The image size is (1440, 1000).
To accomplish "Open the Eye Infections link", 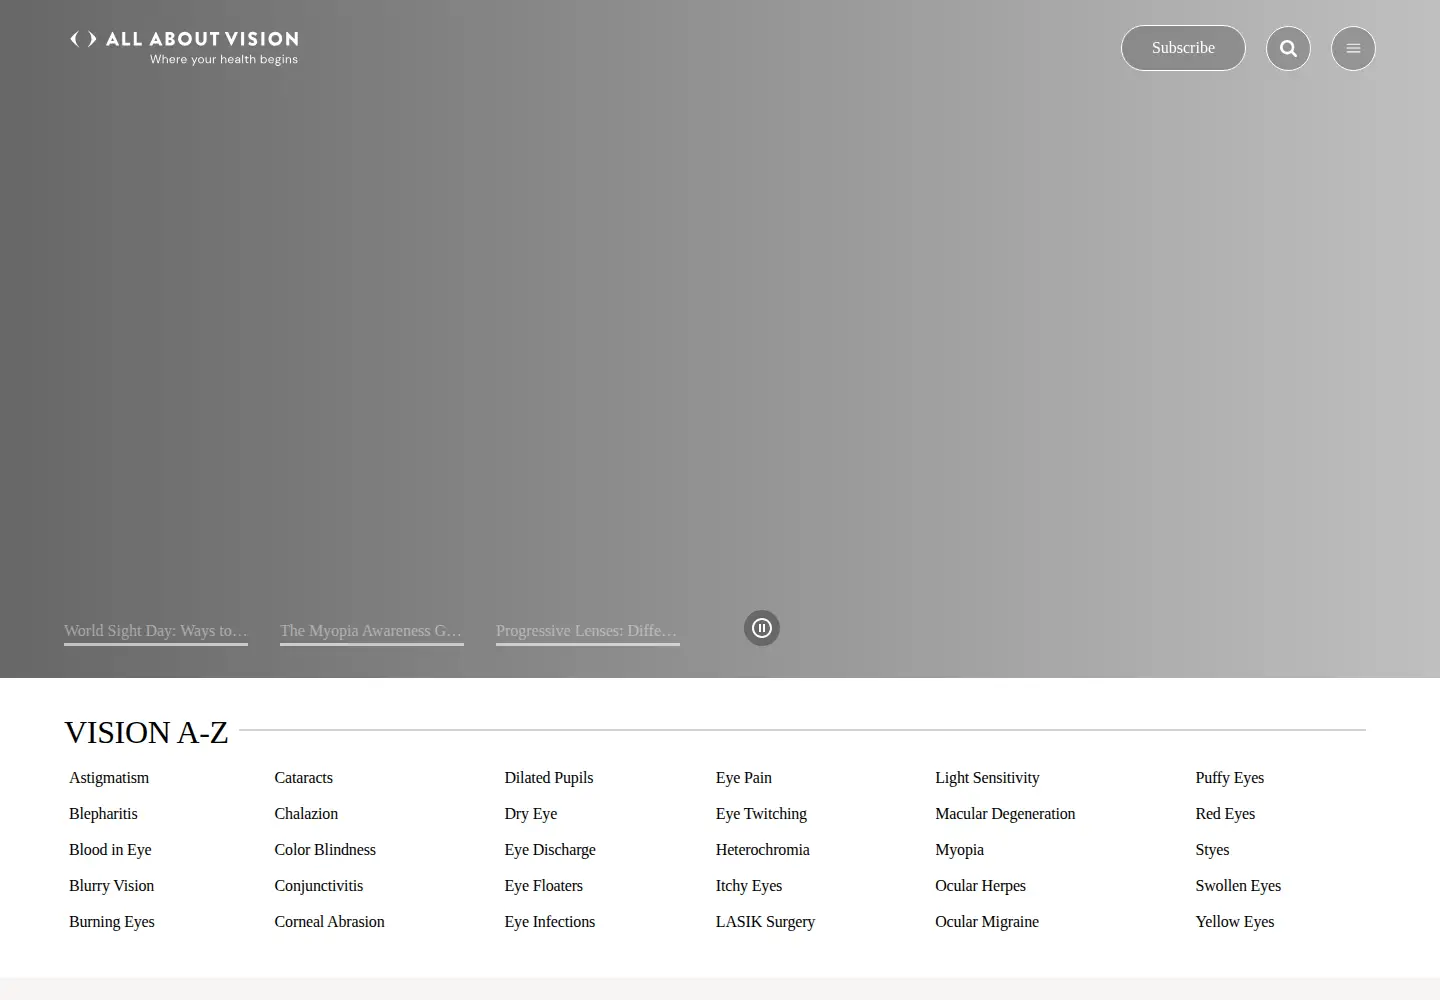I will [x=550, y=922].
